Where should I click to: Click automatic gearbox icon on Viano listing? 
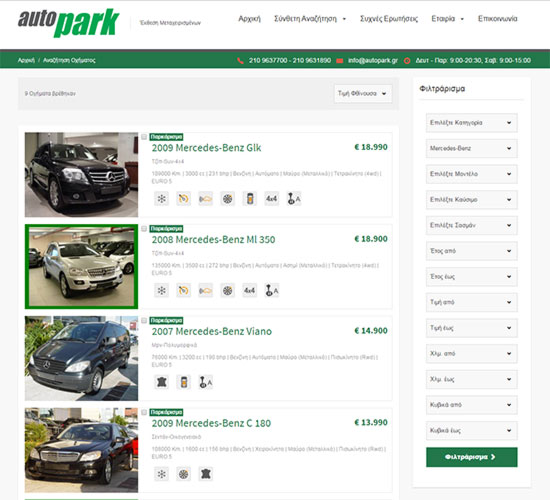click(206, 382)
